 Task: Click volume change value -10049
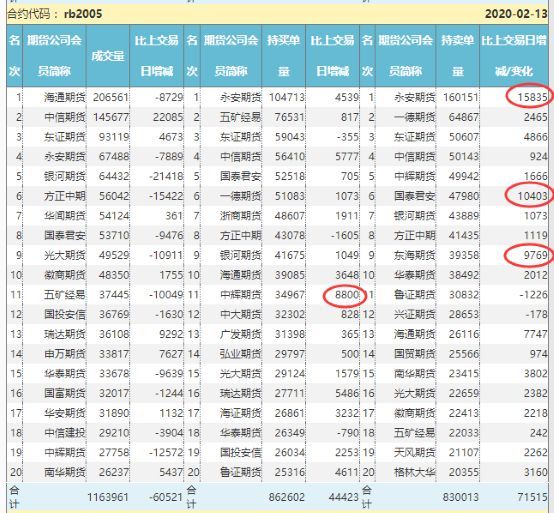166,295
